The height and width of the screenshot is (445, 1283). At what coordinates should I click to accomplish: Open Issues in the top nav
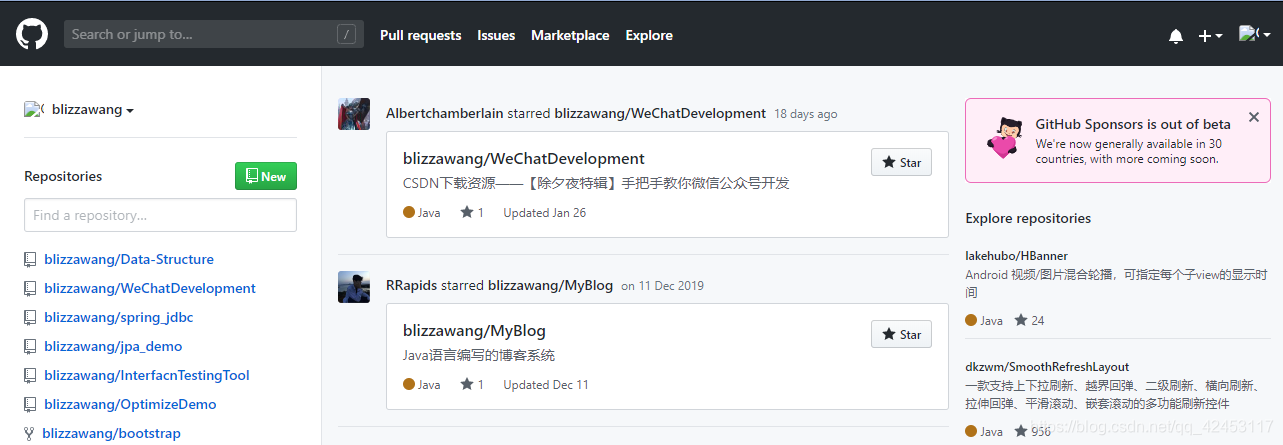[x=496, y=35]
